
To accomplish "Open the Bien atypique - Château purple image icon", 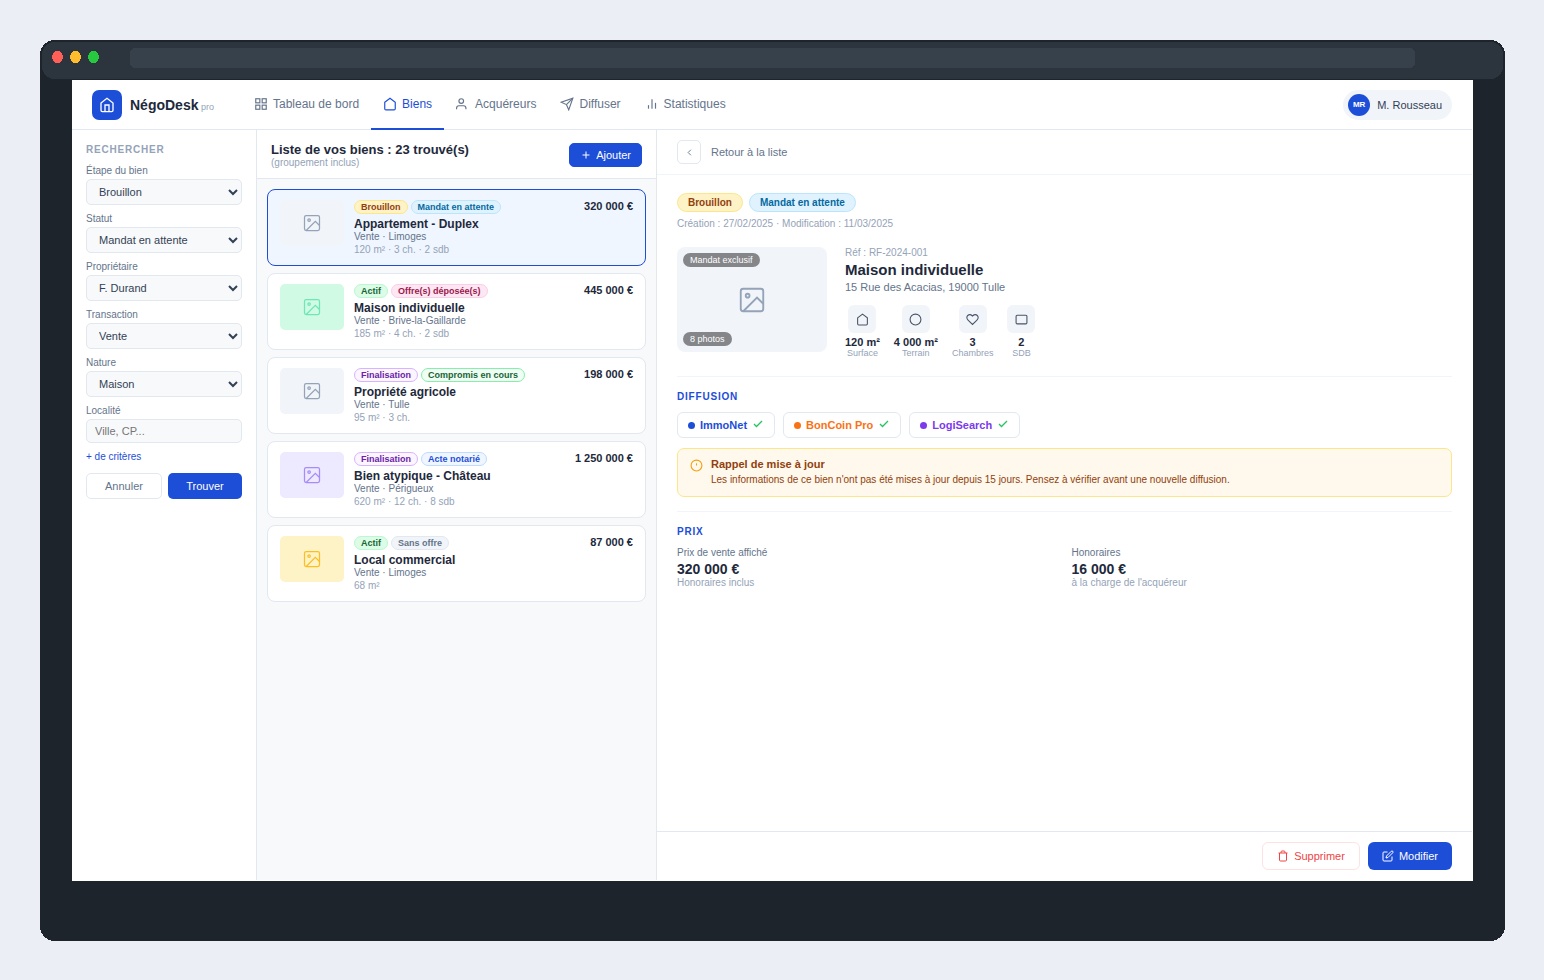I will [x=312, y=475].
